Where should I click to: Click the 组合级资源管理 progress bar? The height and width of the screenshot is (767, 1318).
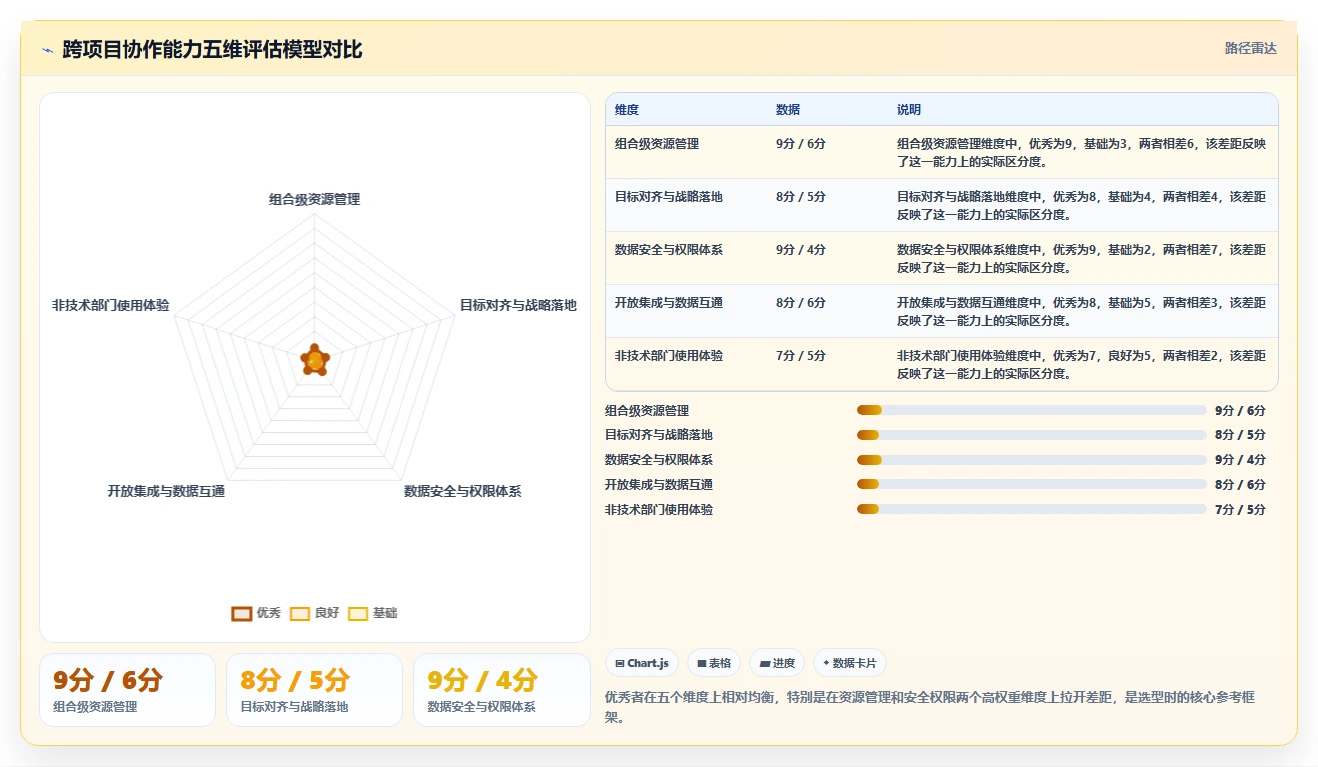(x=1031, y=410)
